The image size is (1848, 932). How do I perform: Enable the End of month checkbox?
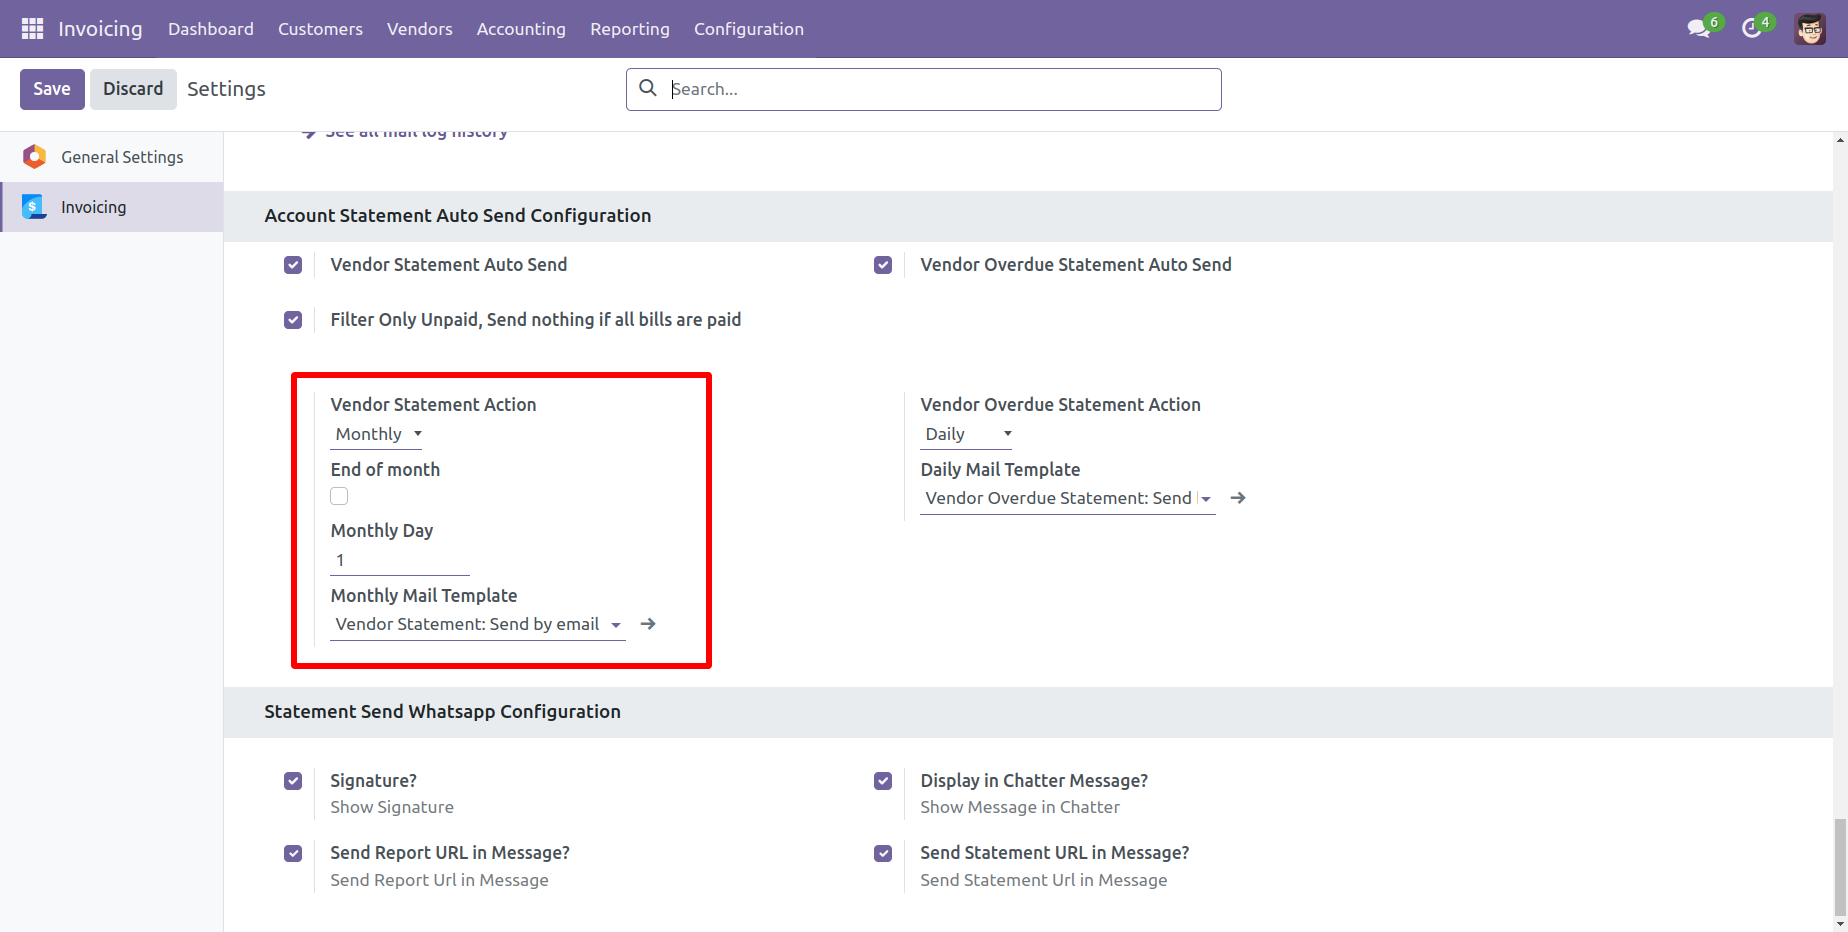(x=339, y=496)
